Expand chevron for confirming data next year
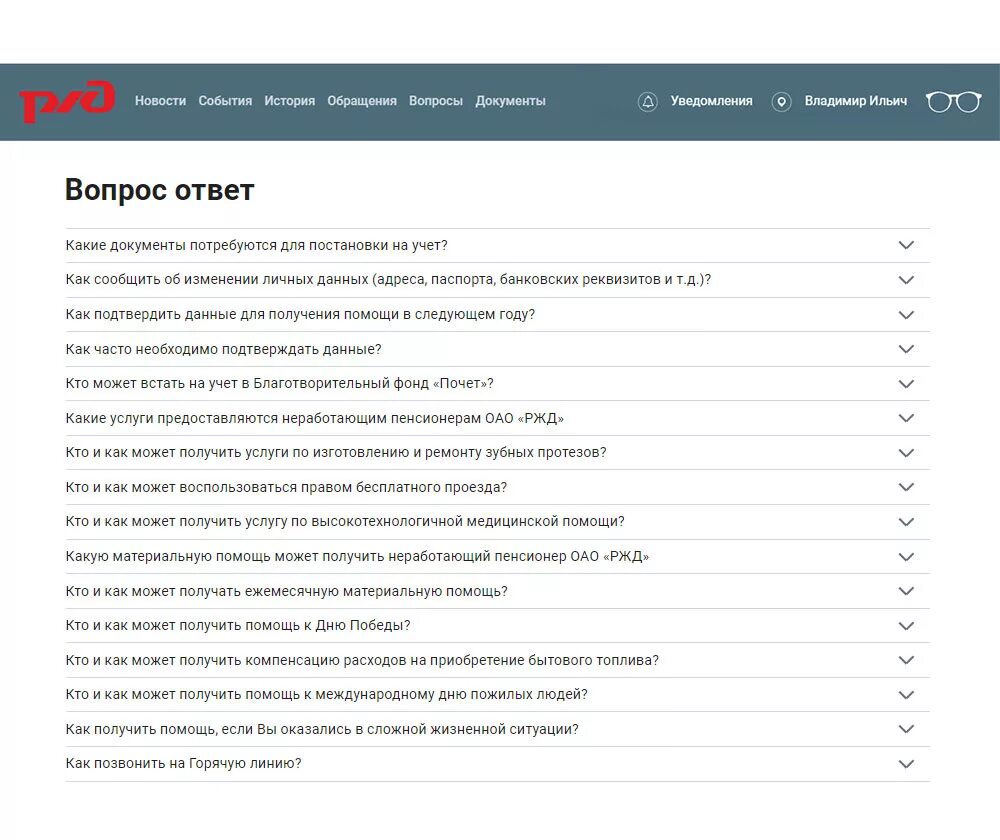Screen dimensions: 1000x840 (x=906, y=314)
